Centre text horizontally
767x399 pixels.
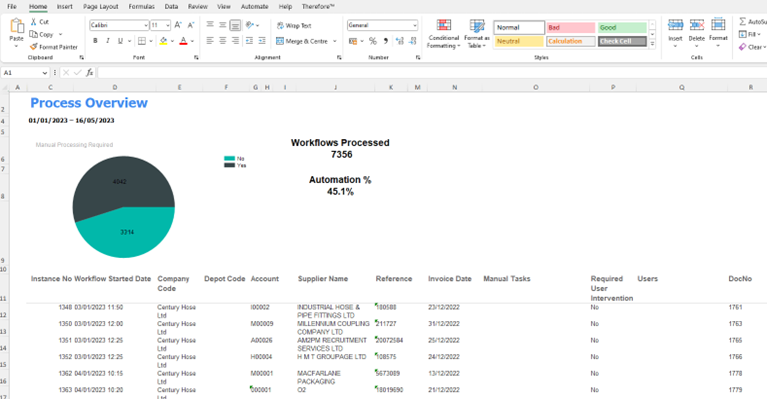pyautogui.click(x=223, y=41)
